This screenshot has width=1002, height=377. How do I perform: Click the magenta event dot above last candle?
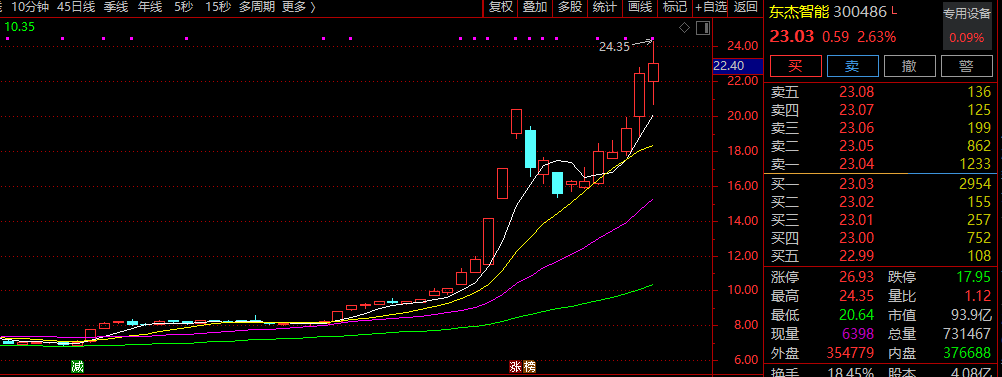pos(652,38)
